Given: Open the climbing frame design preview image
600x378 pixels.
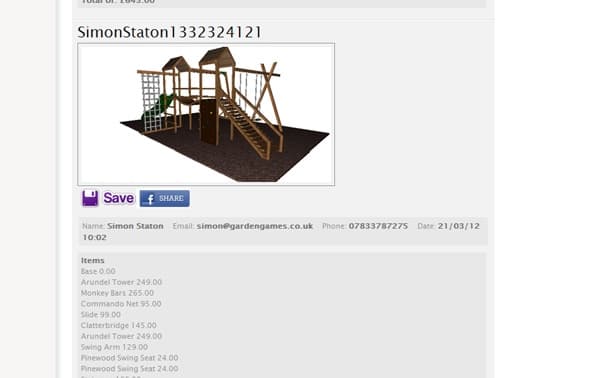Looking at the screenshot, I should click(206, 114).
